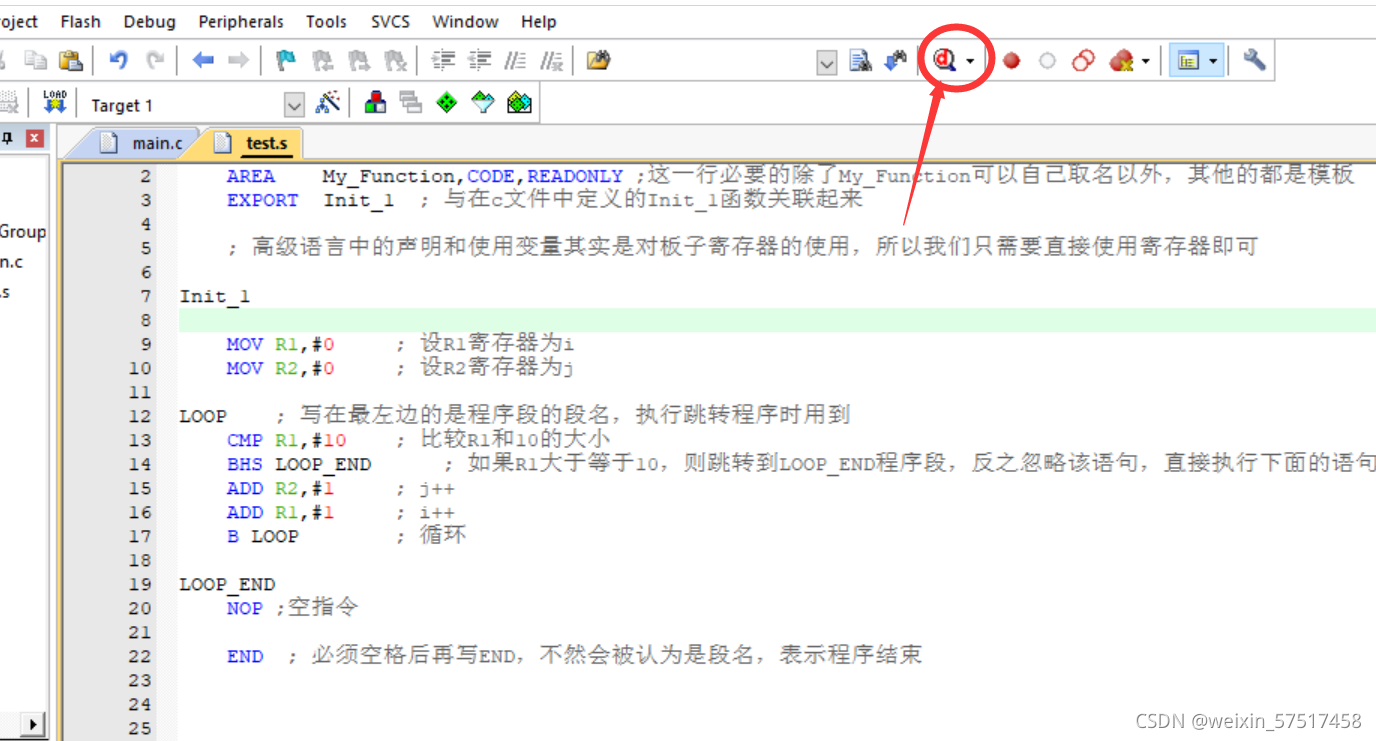Expand the window layout dropdown arrow
The height and width of the screenshot is (741, 1376).
click(1213, 62)
